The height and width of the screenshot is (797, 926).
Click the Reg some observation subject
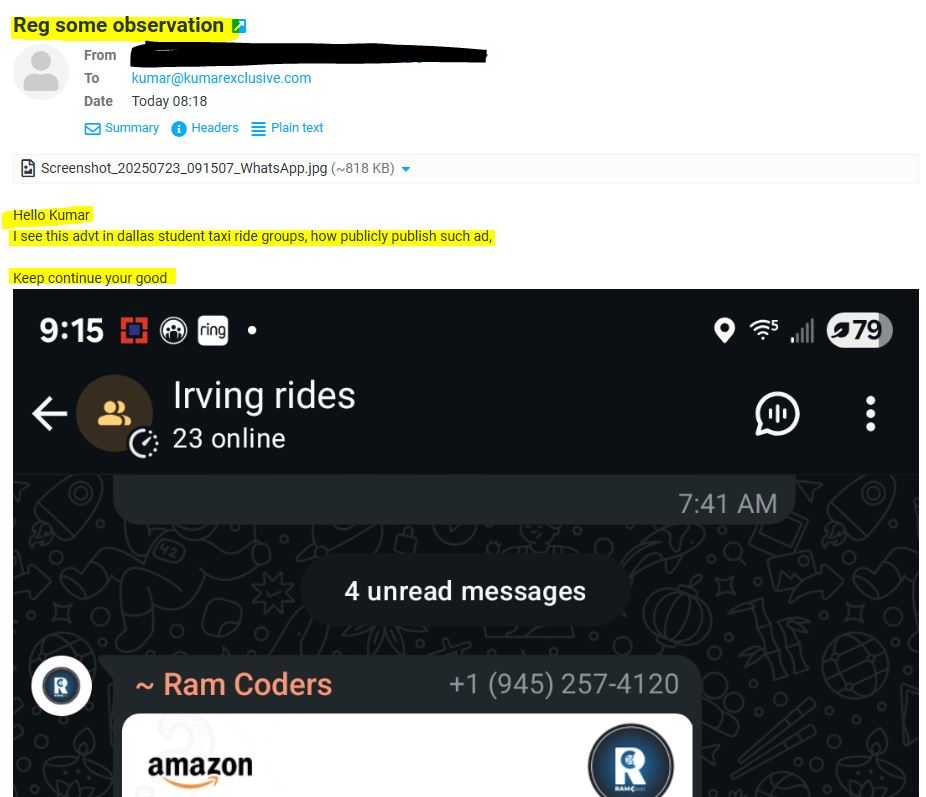tap(118, 26)
